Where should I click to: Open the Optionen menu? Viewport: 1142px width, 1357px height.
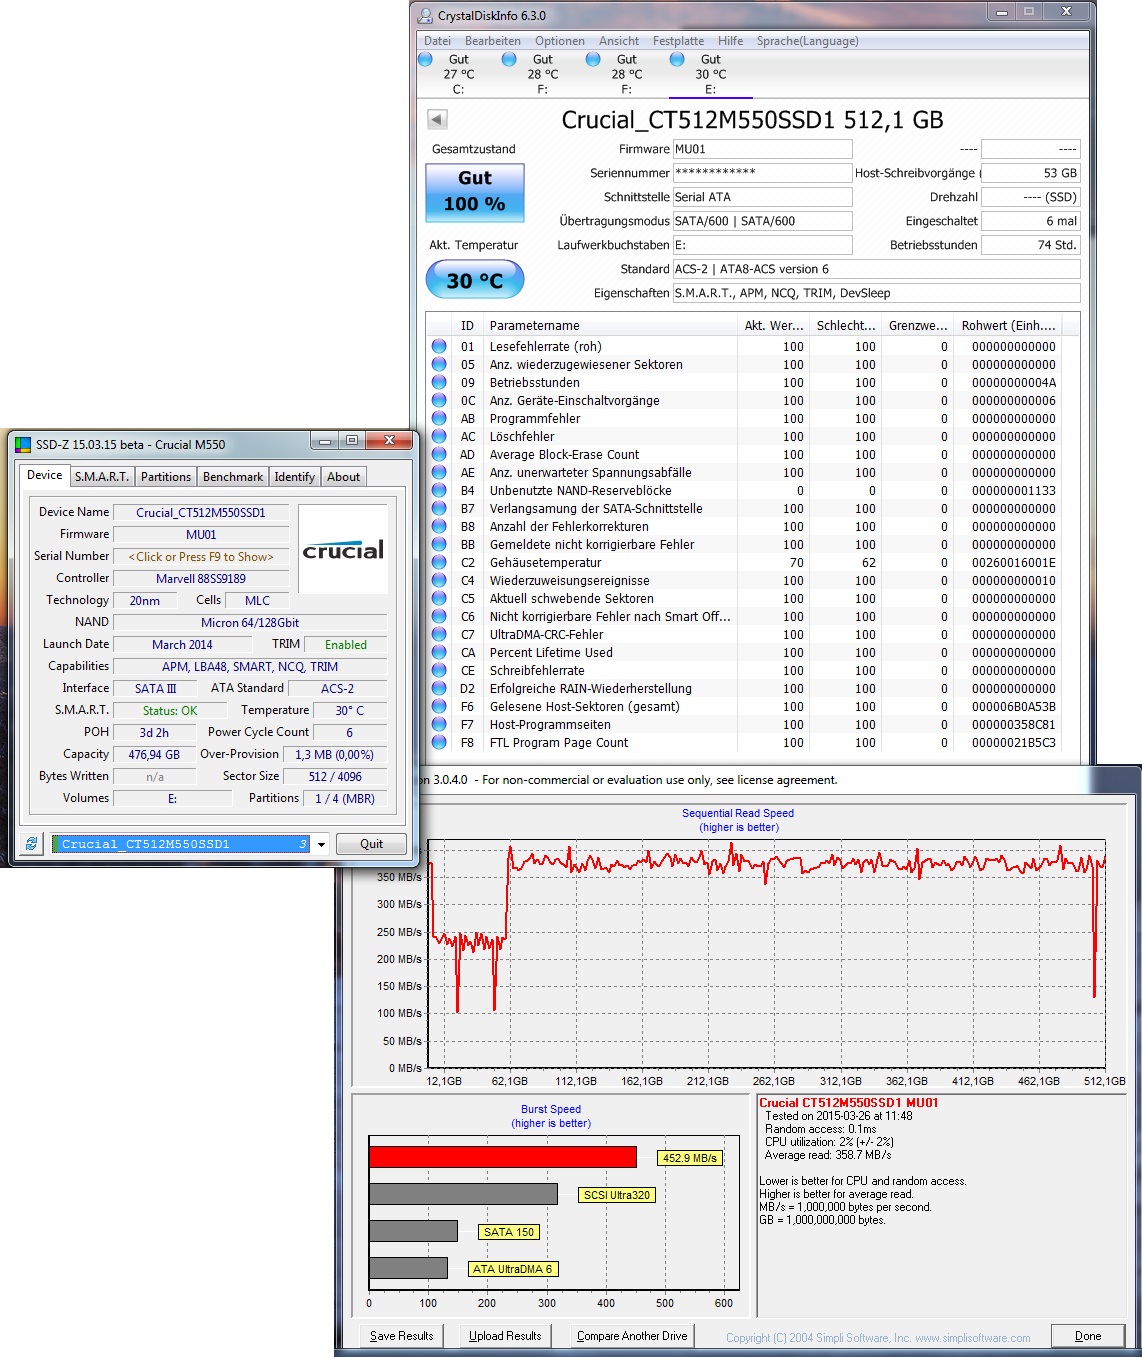[560, 41]
